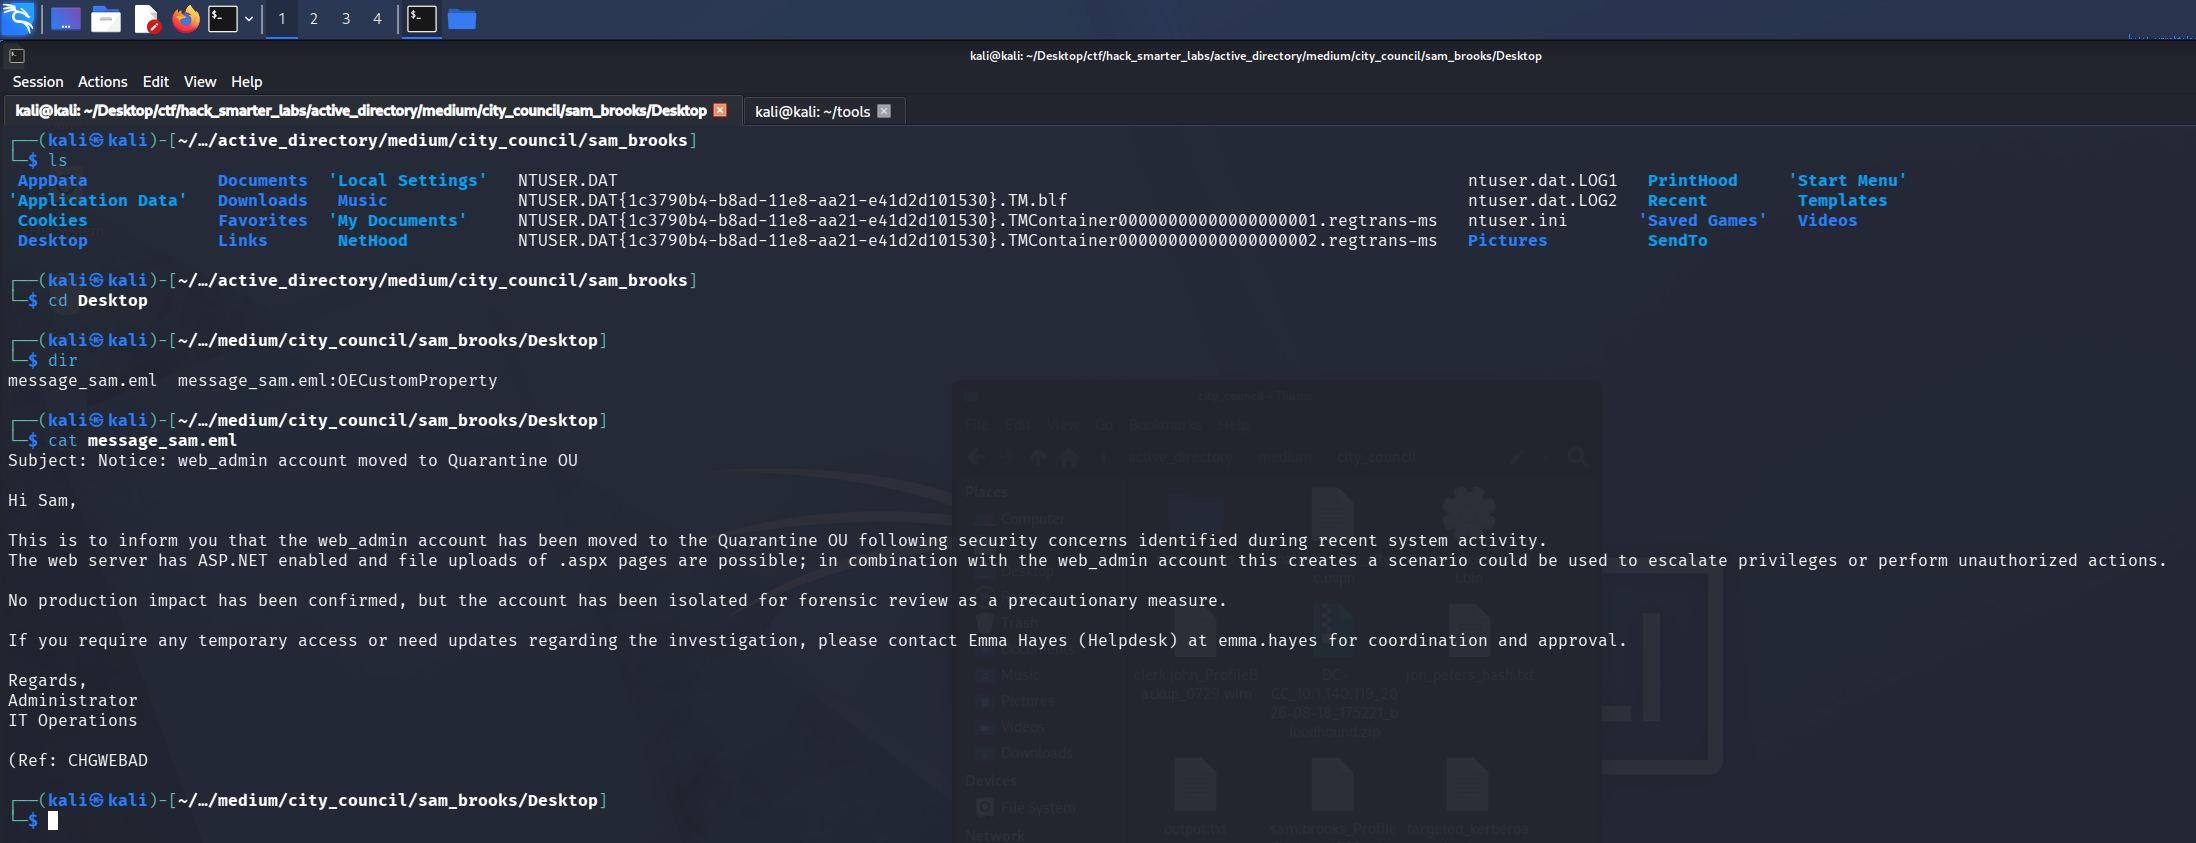The image size is (2196, 843).
Task: Expand the terminal launcher dropdown arrow
Action: (249, 19)
